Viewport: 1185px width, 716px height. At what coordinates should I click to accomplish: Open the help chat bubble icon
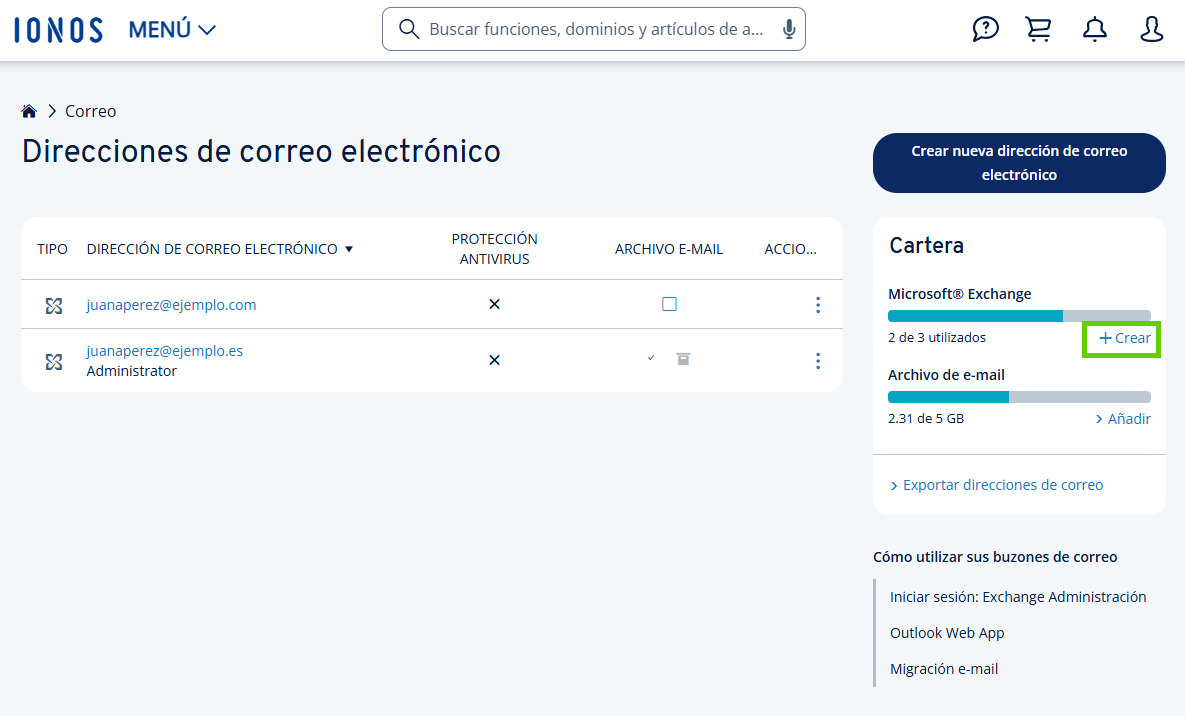(985, 29)
